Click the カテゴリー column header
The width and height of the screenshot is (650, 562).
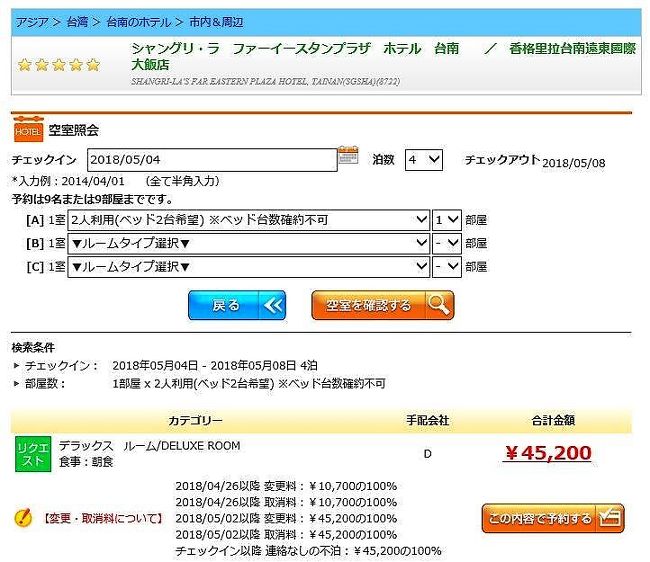195,421
